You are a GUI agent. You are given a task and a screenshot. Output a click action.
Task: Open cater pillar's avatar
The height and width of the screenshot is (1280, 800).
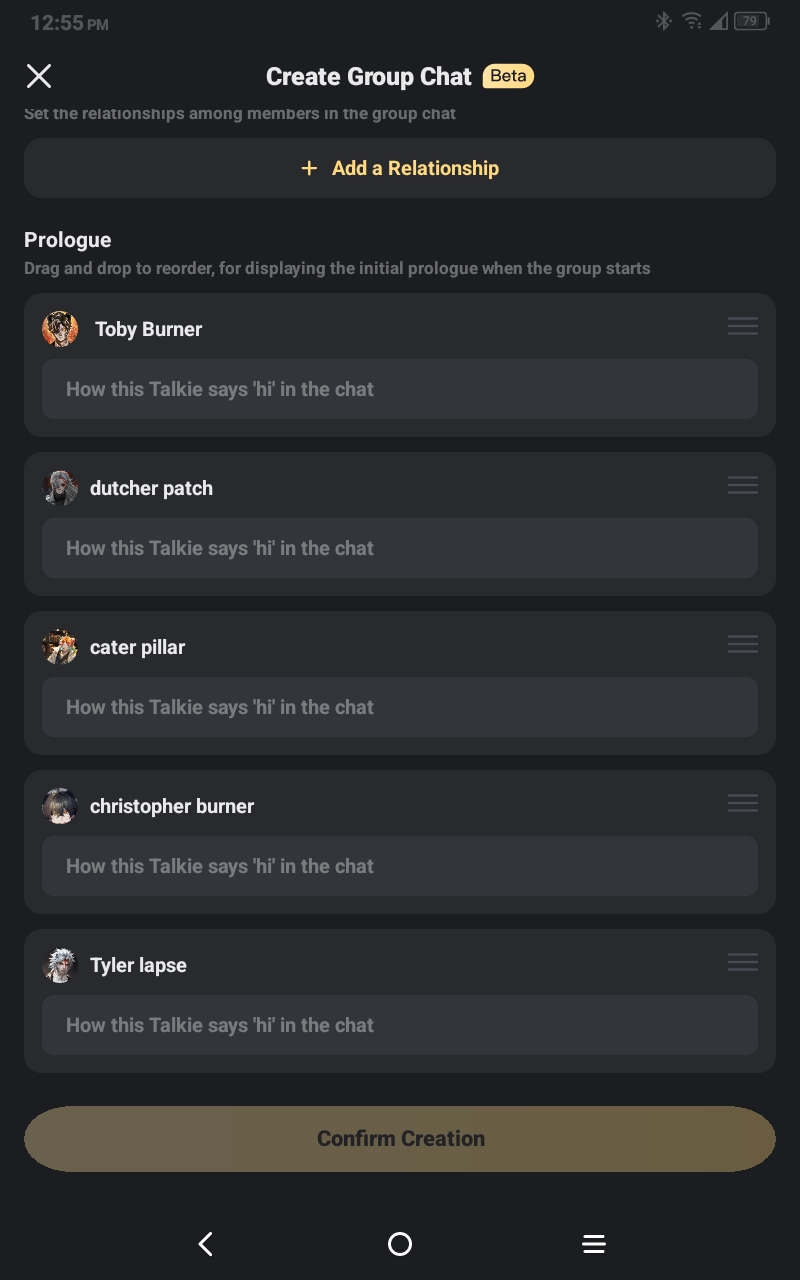(60, 647)
